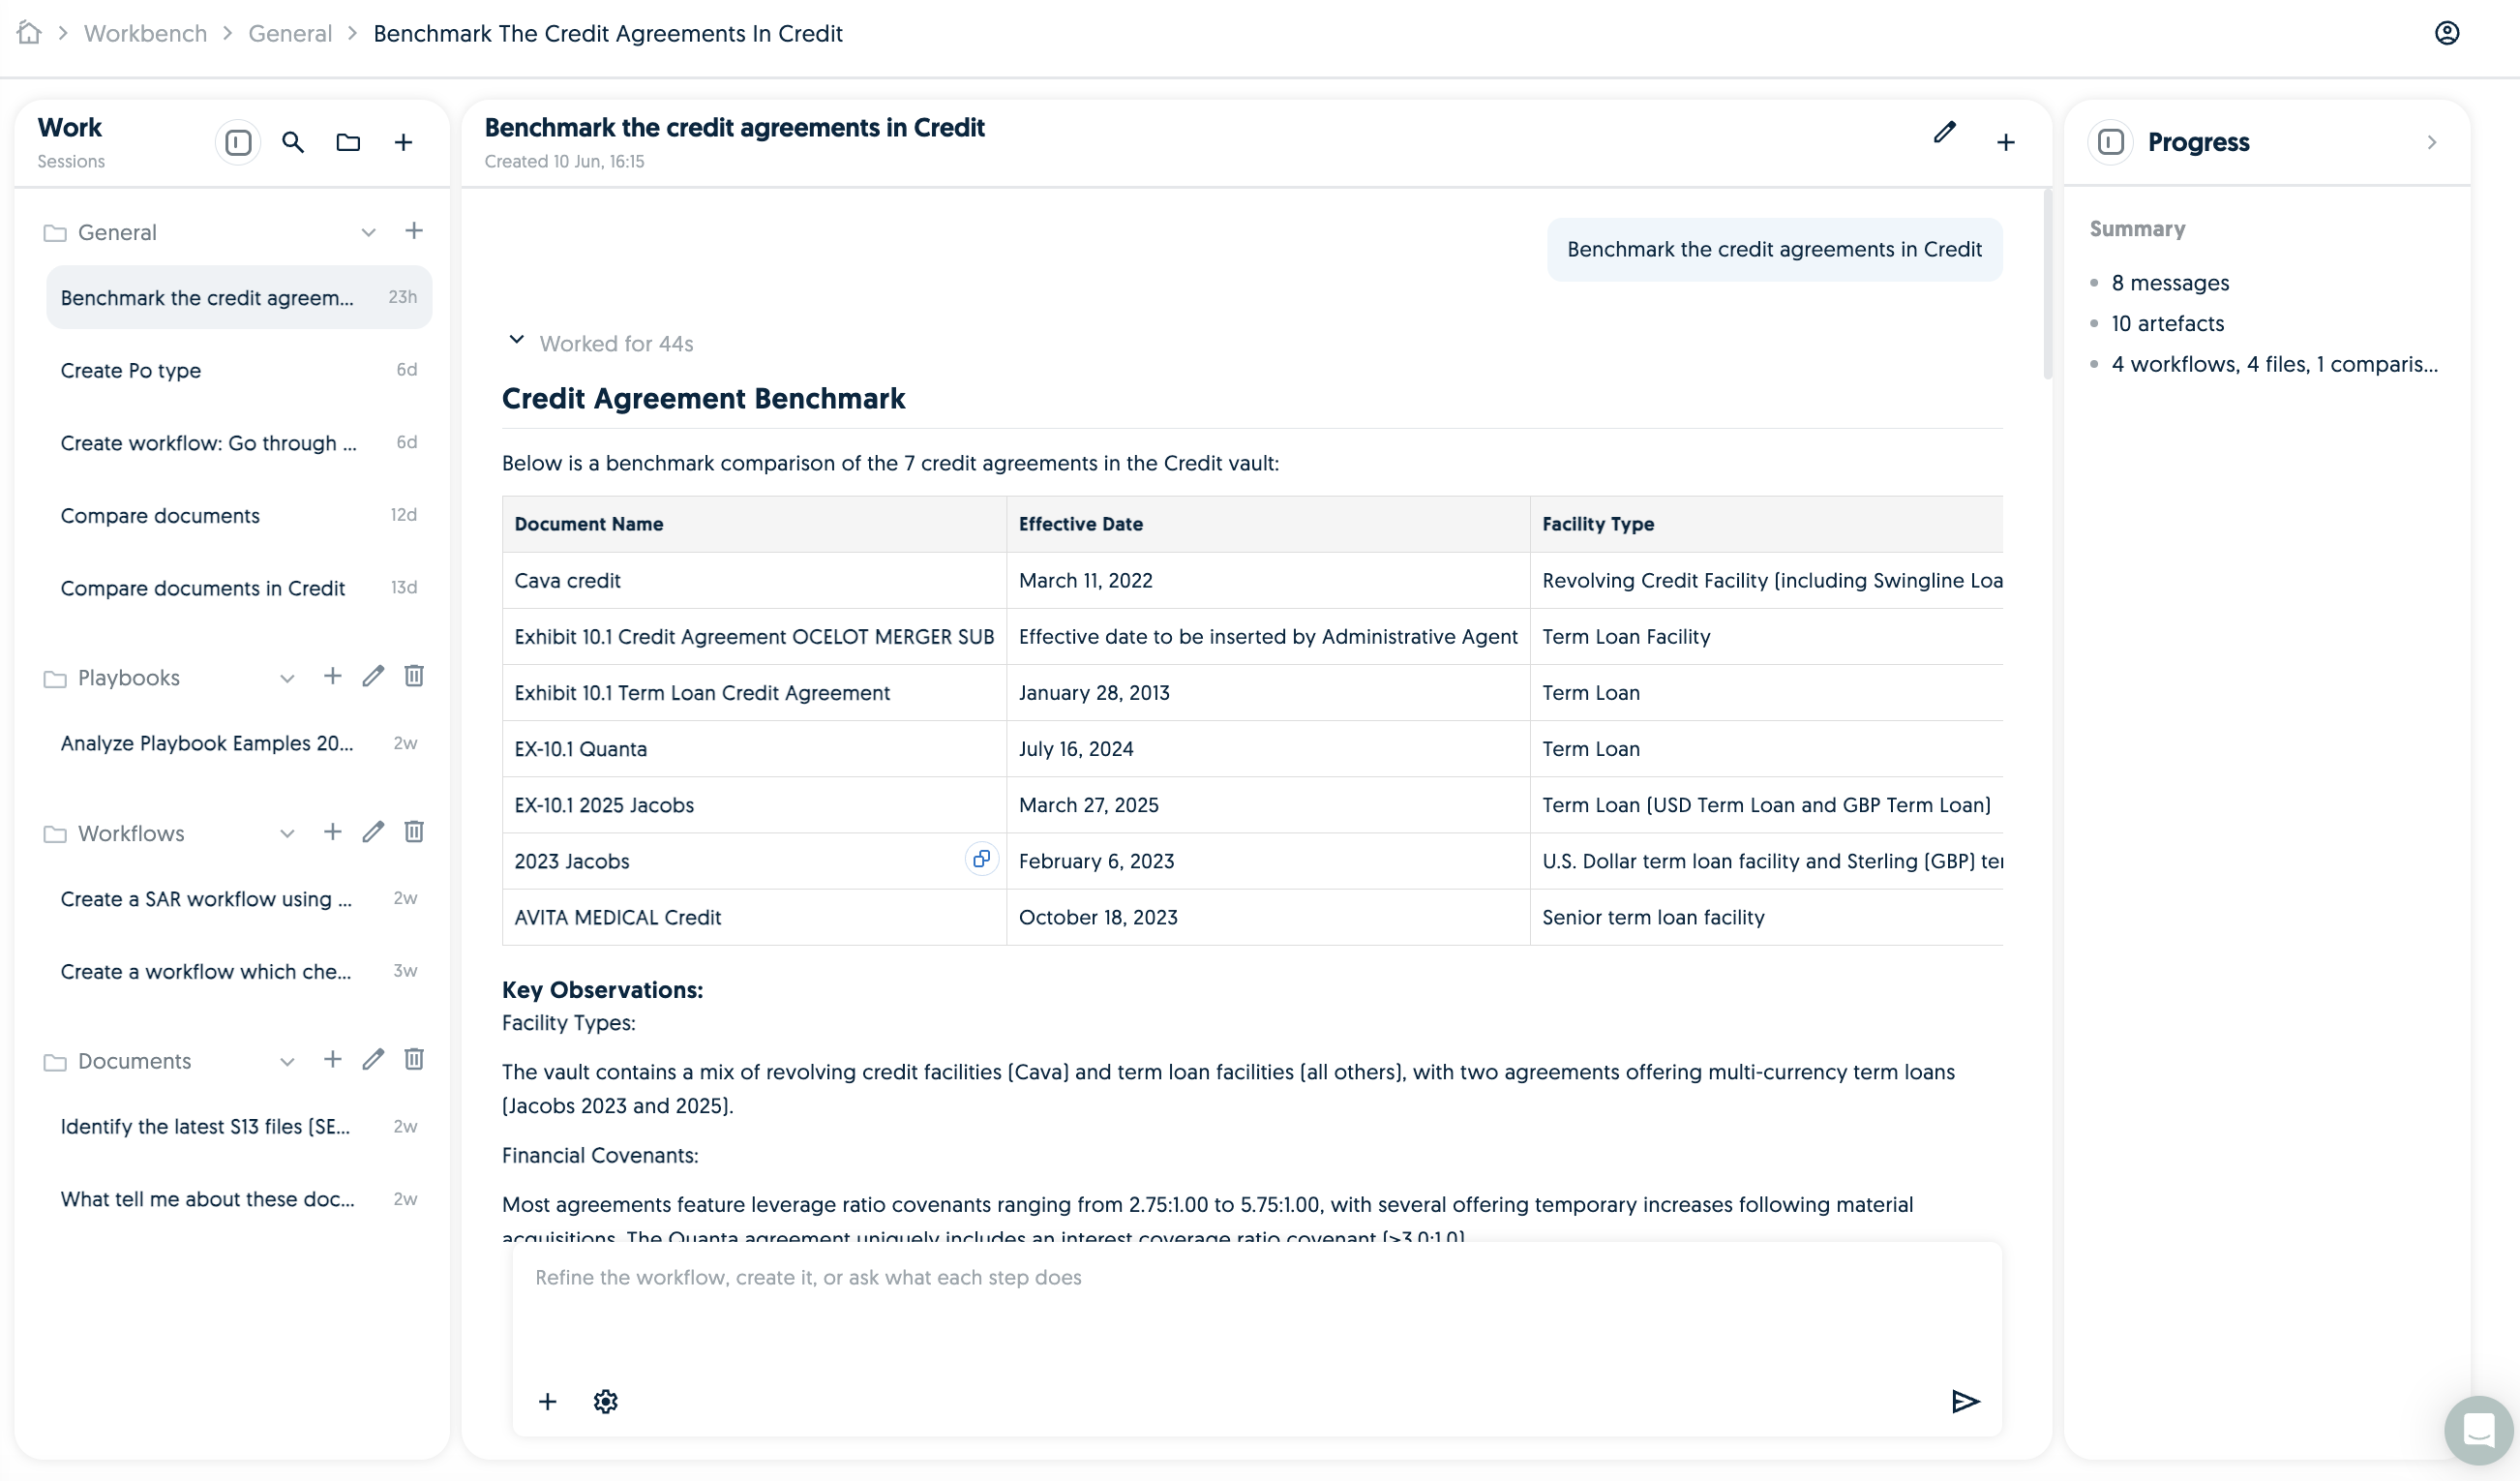Image resolution: width=2520 pixels, height=1481 pixels.
Task: Edit the Documents folder name
Action: [x=373, y=1059]
